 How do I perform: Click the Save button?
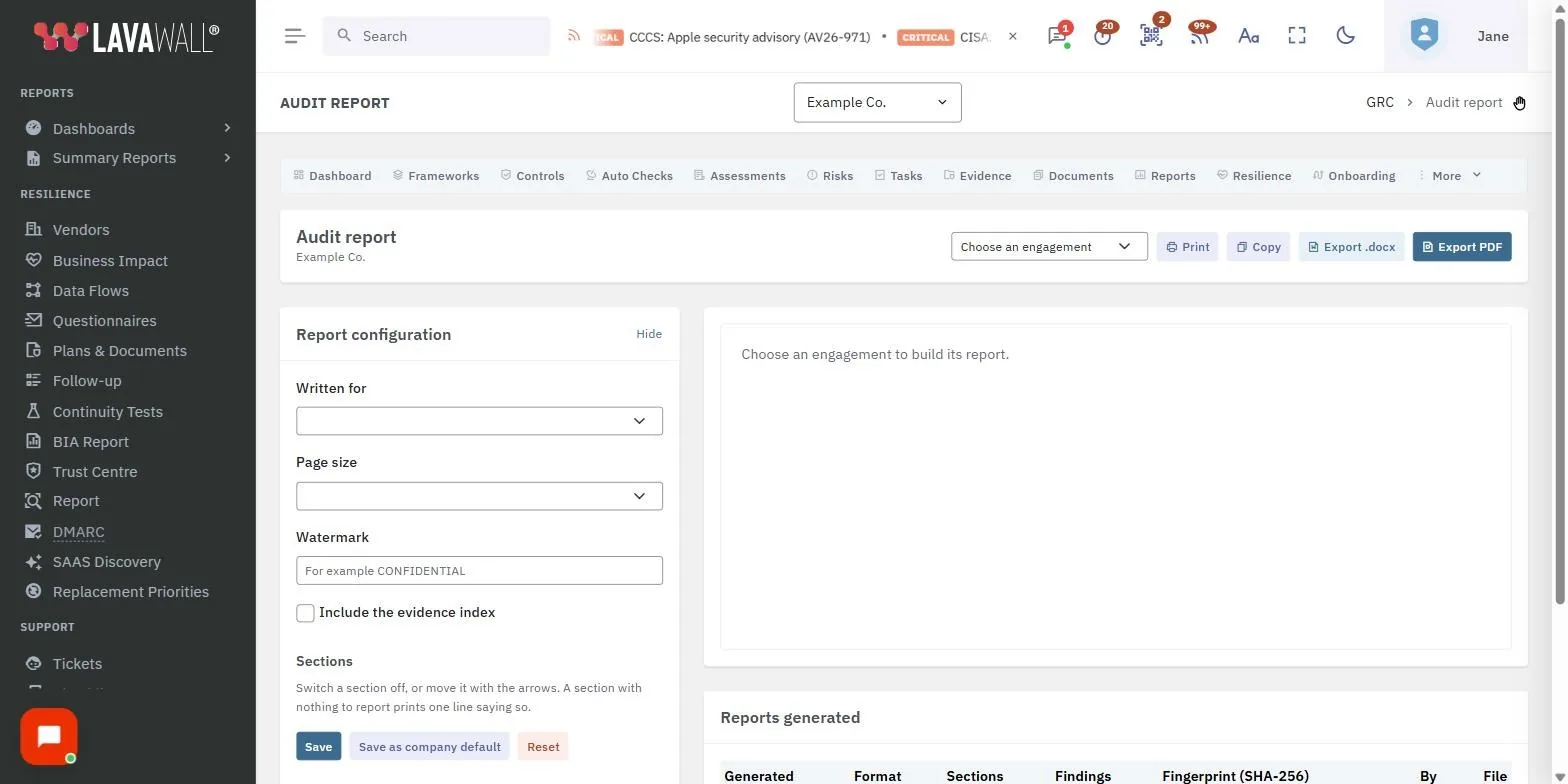[318, 747]
